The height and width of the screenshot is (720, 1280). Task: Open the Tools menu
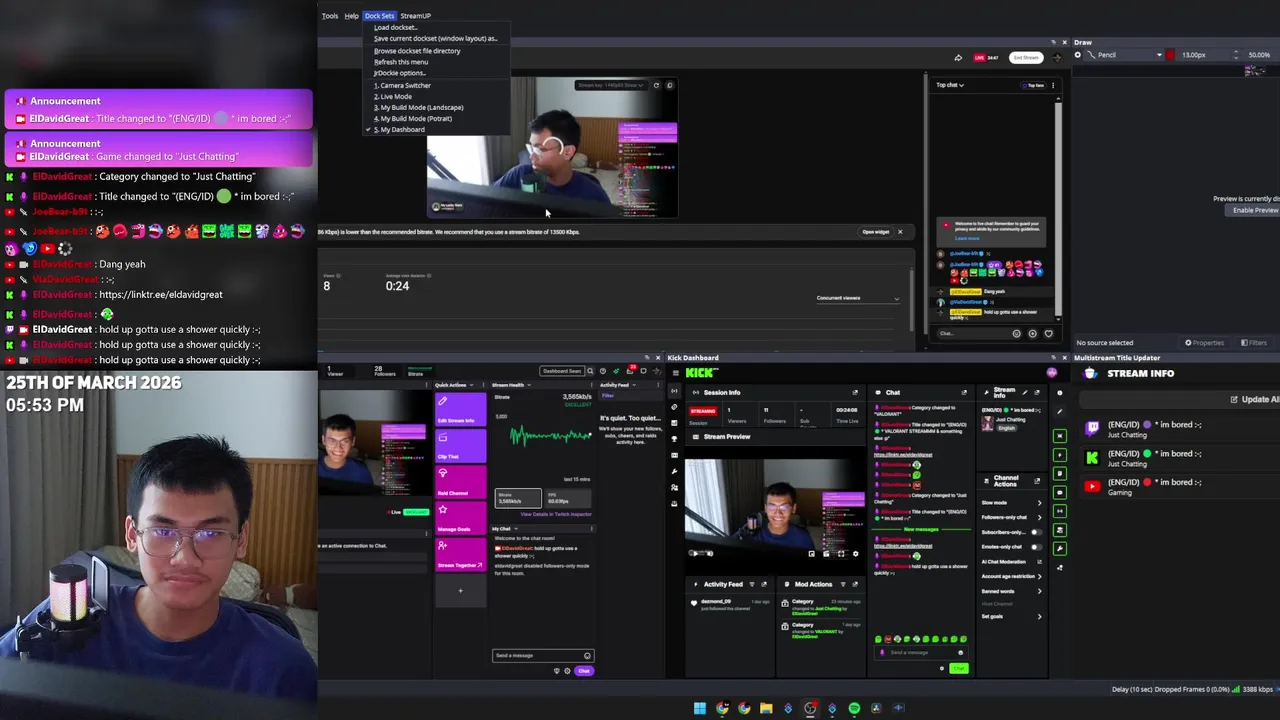(x=330, y=16)
